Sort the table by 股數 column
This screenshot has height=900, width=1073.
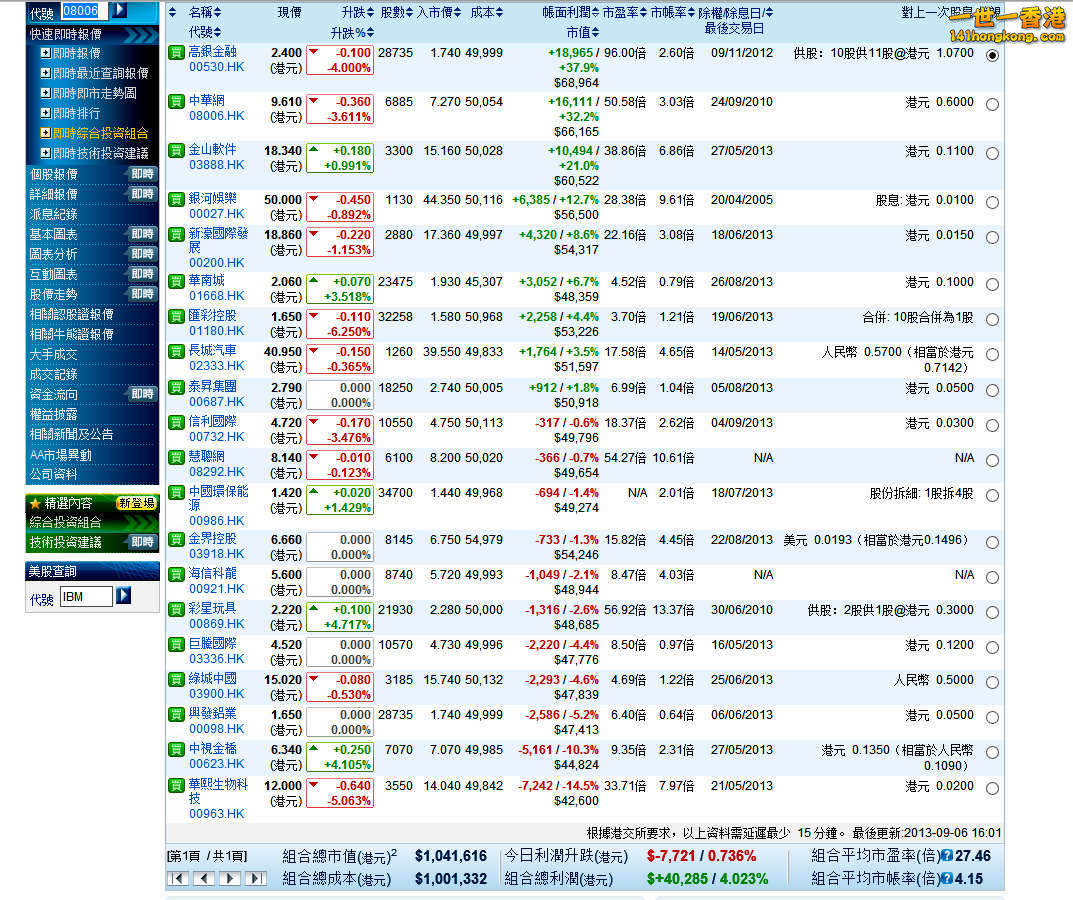(397, 12)
